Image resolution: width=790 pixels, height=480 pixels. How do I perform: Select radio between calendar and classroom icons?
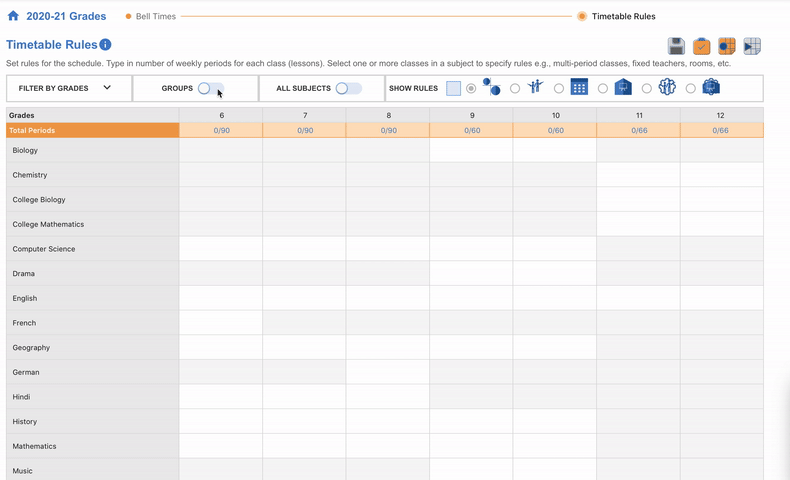point(603,89)
